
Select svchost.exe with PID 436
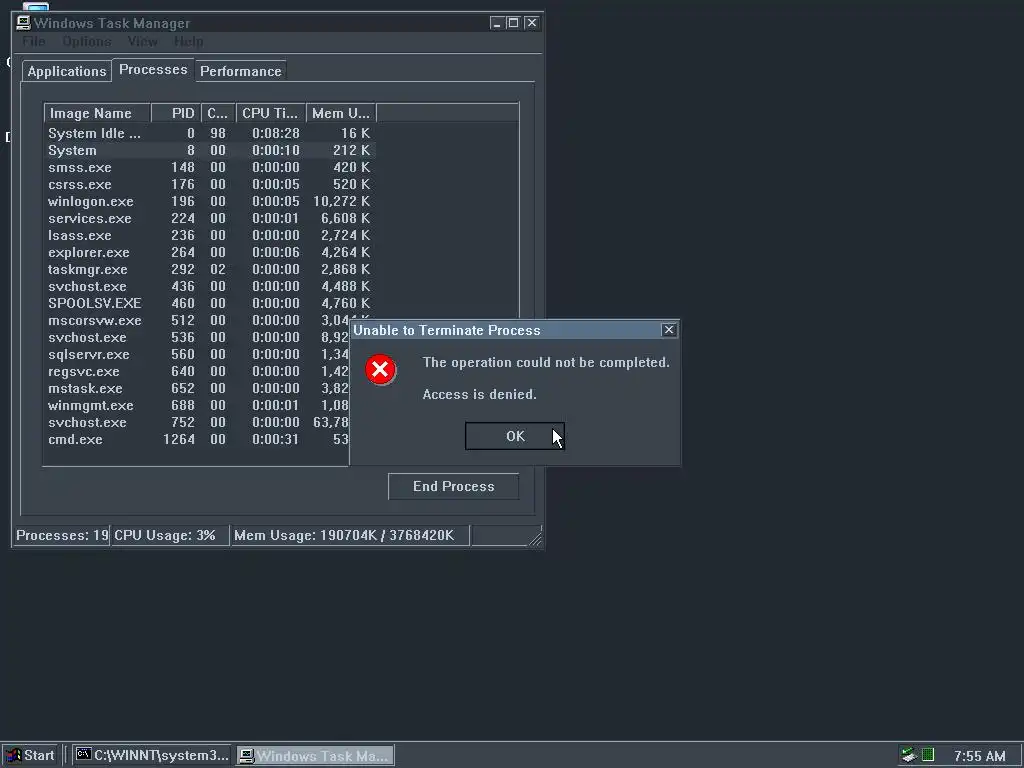210,286
